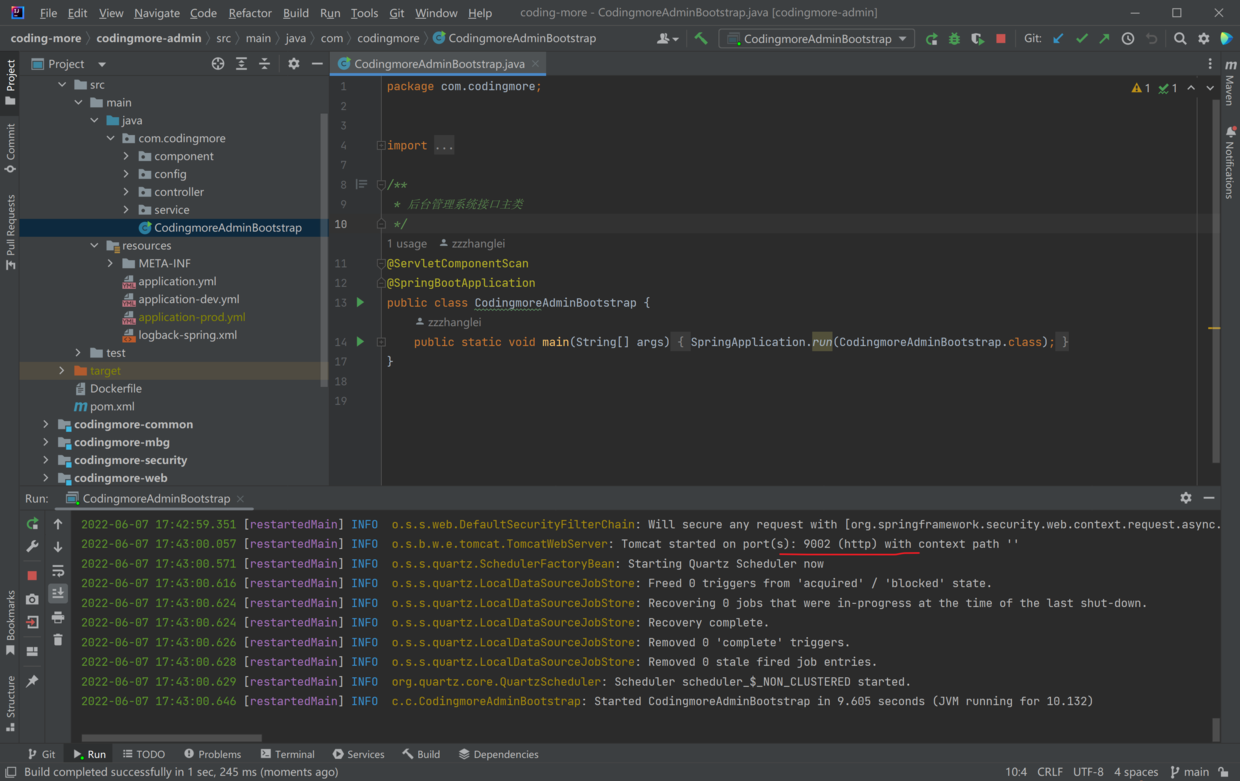Start debugging with the green bug icon
Screen dimensions: 1240x781
(x=954, y=39)
